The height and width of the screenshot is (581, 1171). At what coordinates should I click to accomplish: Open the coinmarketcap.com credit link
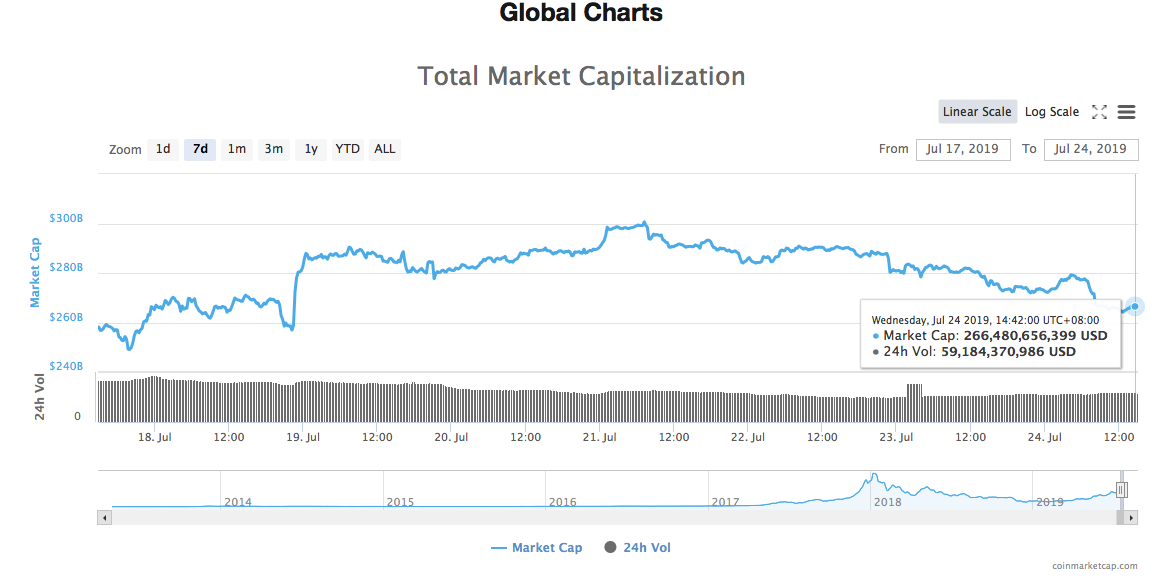pos(1094,566)
